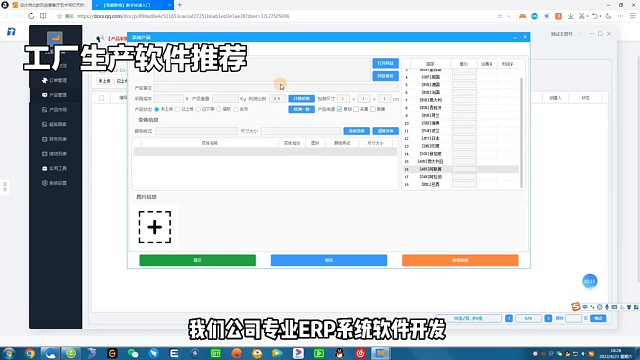Open the browser reading mode book icon
This screenshot has height=360, width=640.
pos(43,16)
